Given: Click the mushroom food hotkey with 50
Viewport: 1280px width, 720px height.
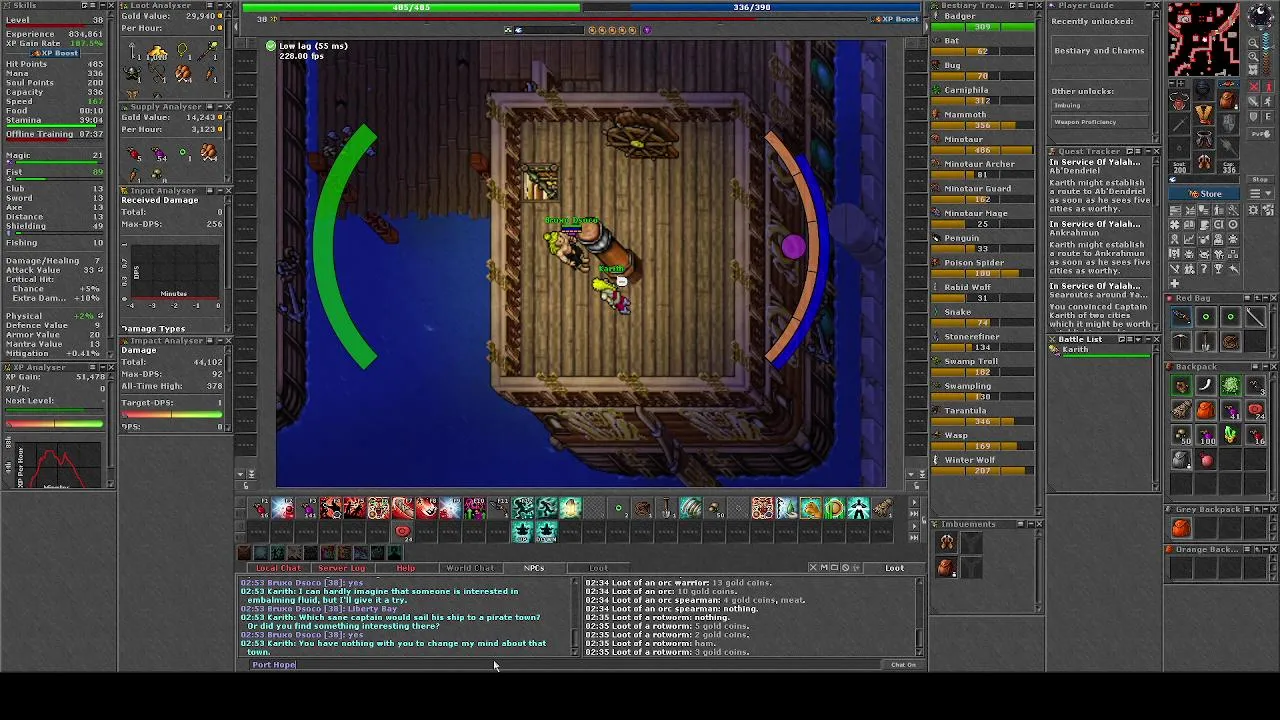Looking at the screenshot, I should point(714,508).
